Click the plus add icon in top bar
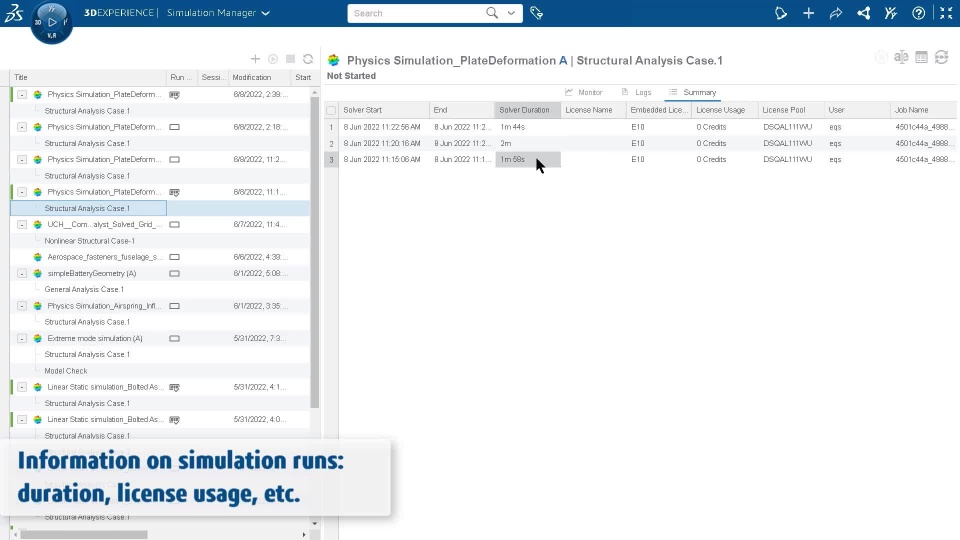 pyautogui.click(x=808, y=13)
